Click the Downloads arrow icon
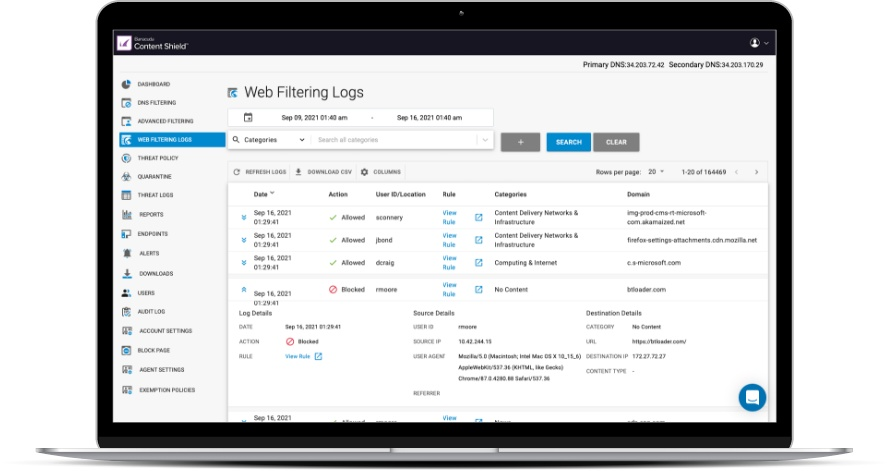 (127, 274)
